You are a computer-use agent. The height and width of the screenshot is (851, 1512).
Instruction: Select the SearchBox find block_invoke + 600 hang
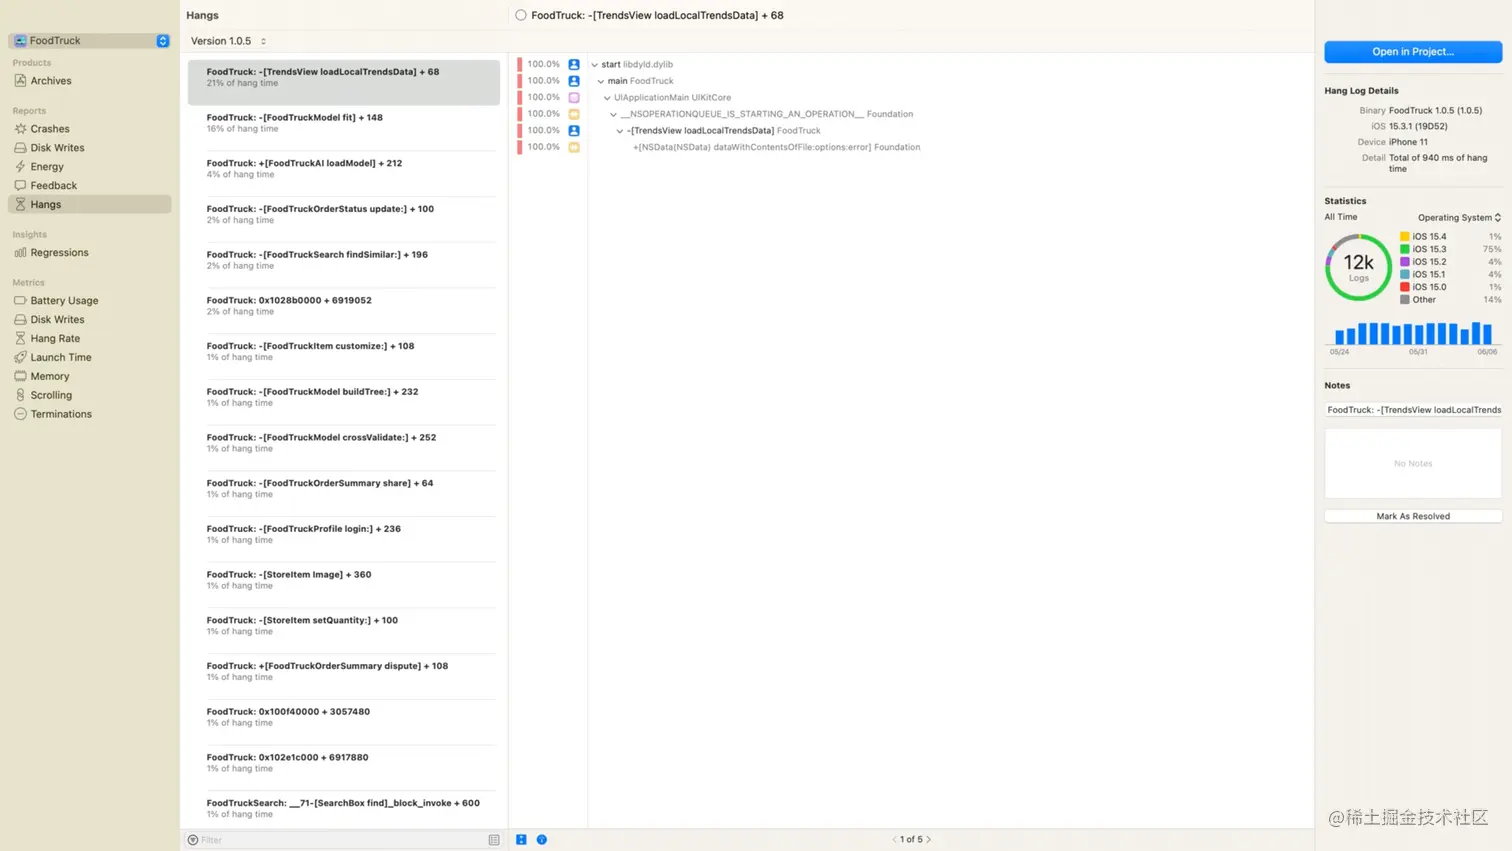(344, 808)
